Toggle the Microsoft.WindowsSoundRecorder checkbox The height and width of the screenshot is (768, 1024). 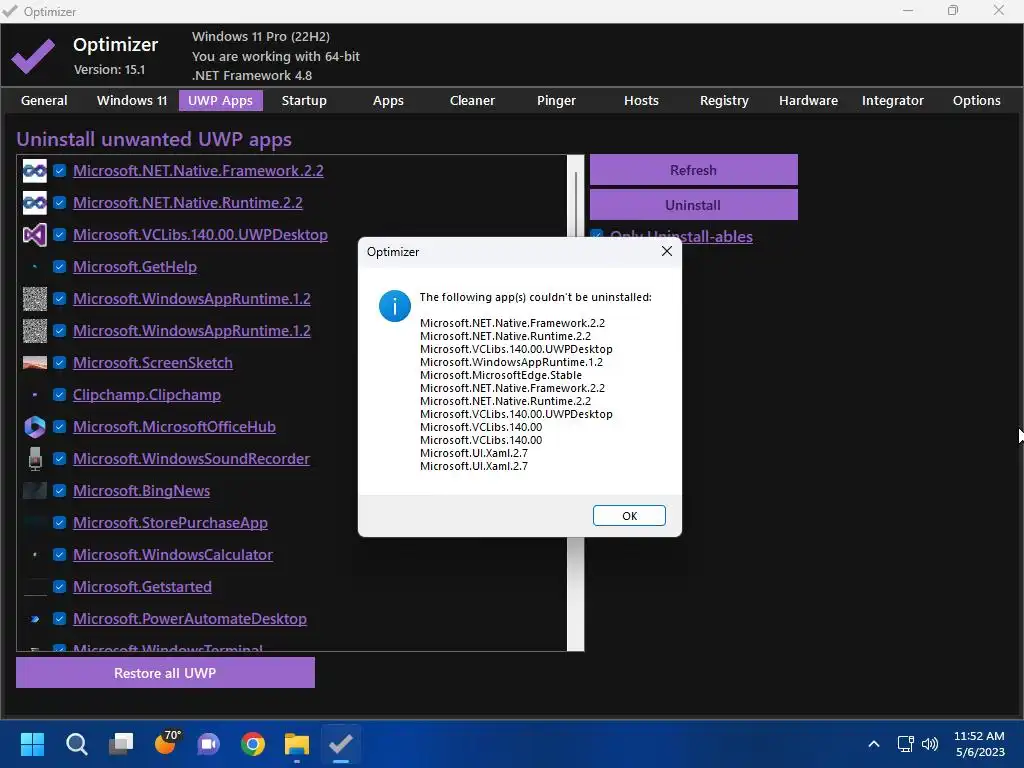click(59, 459)
